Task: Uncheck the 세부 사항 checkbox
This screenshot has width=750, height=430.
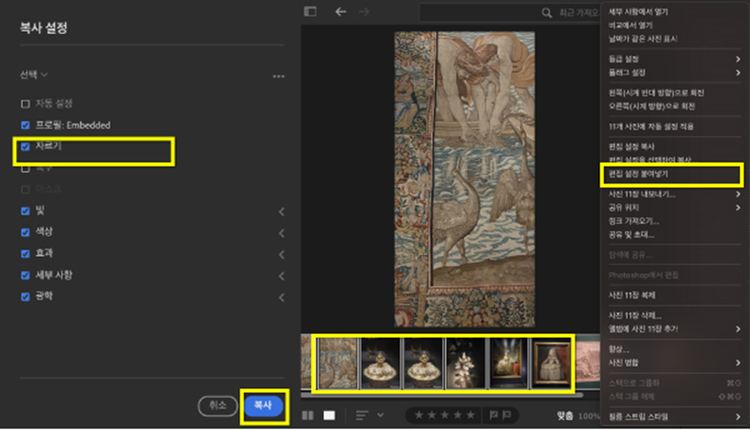Action: coord(25,276)
